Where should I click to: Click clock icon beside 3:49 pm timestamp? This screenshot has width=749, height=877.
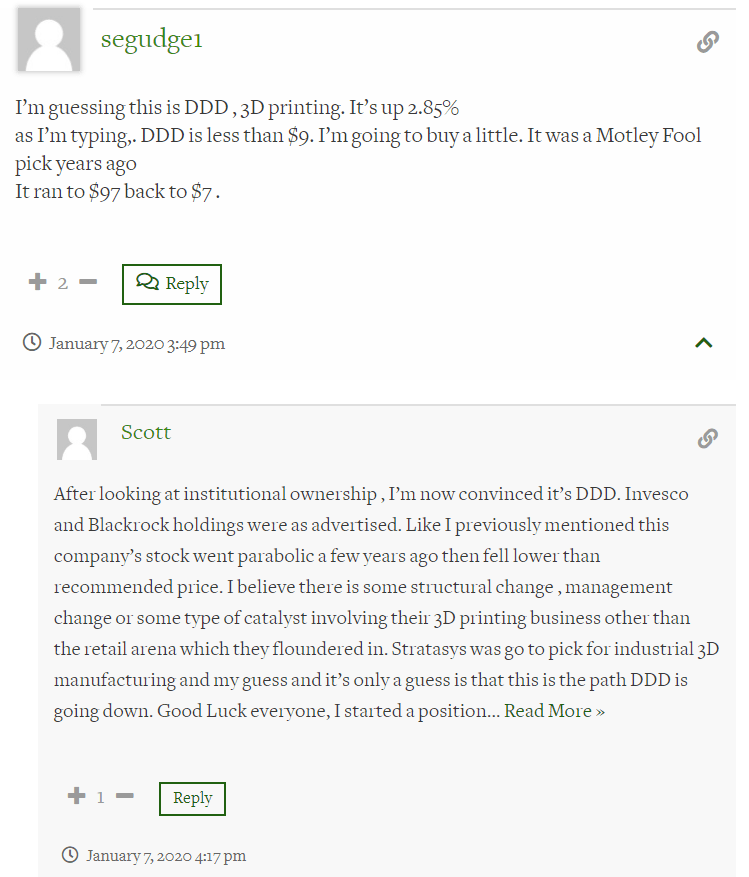click(x=32, y=342)
